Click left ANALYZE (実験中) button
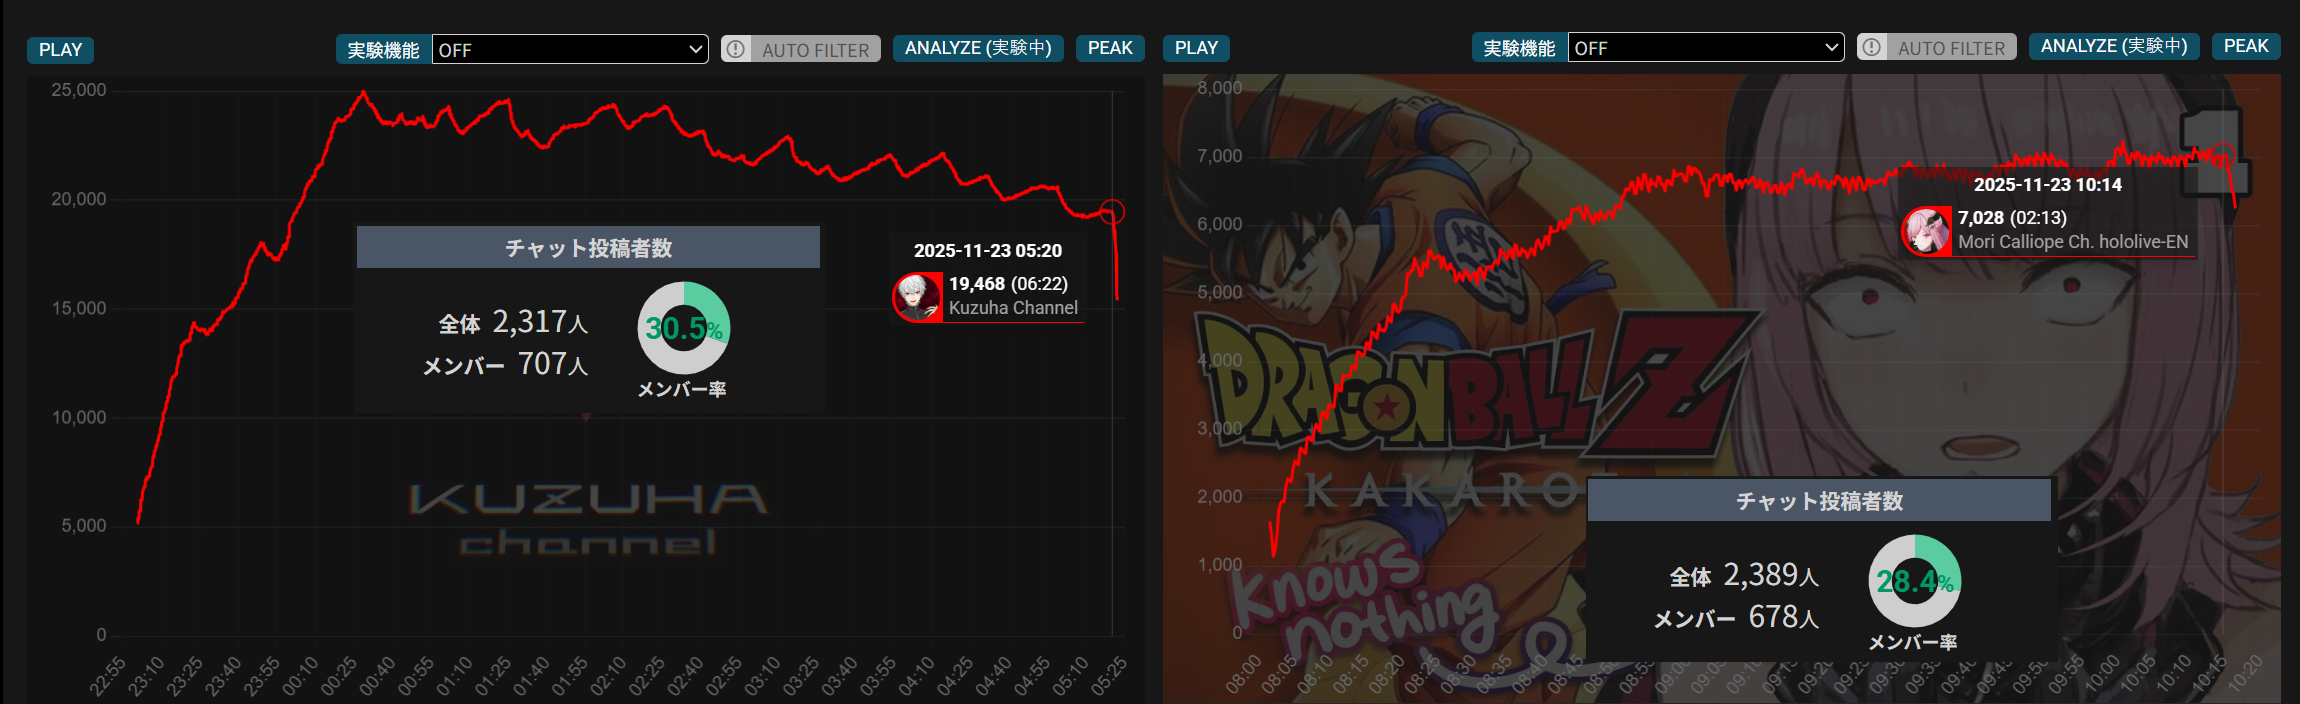The height and width of the screenshot is (704, 2300). [x=978, y=48]
